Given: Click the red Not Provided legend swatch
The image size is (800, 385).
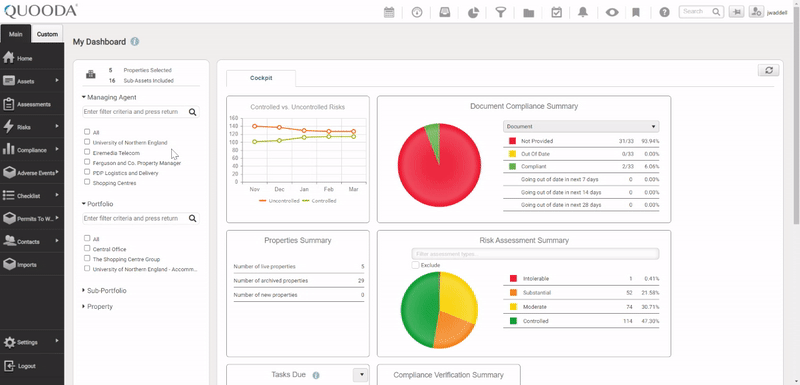Looking at the screenshot, I should [x=512, y=141].
